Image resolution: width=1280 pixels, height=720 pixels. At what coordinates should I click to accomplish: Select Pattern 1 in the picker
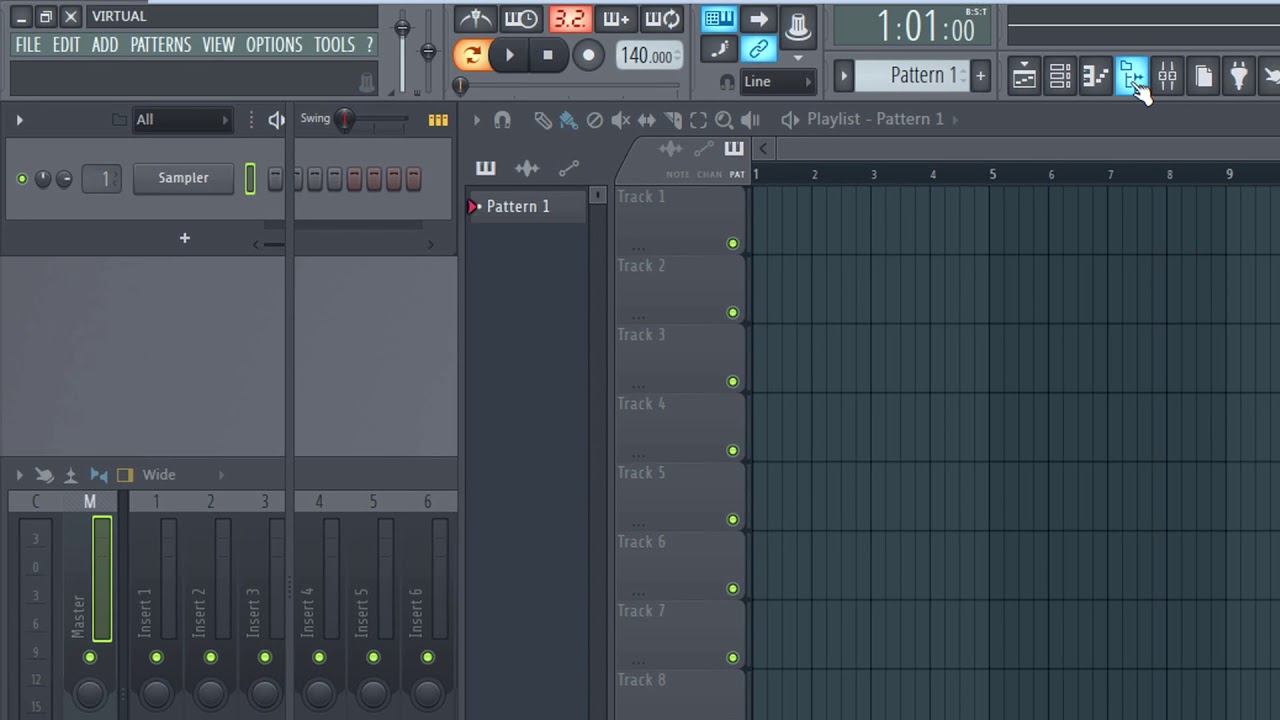(x=526, y=206)
